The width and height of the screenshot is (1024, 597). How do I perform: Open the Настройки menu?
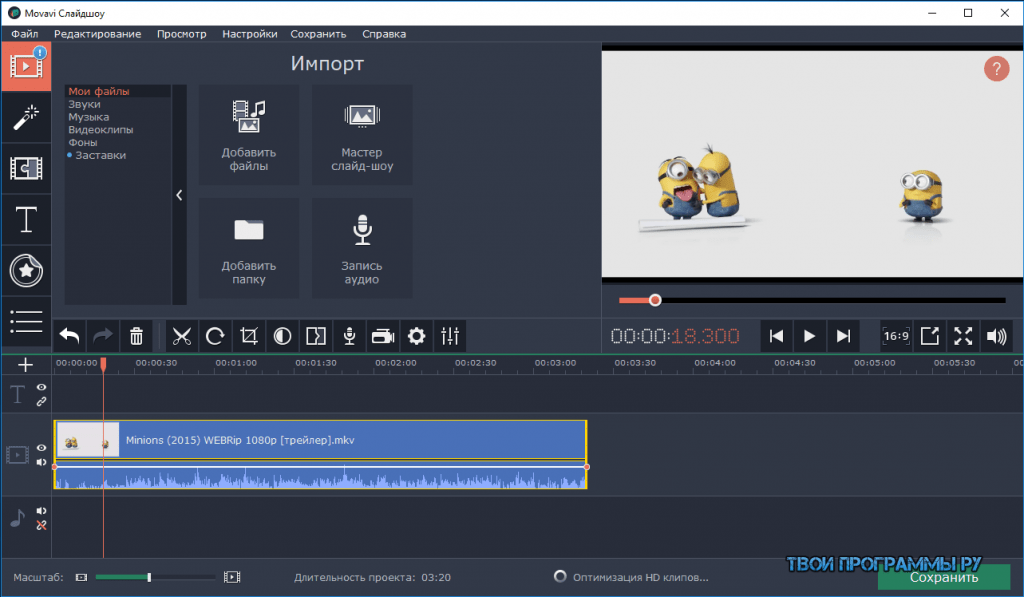pyautogui.click(x=249, y=34)
